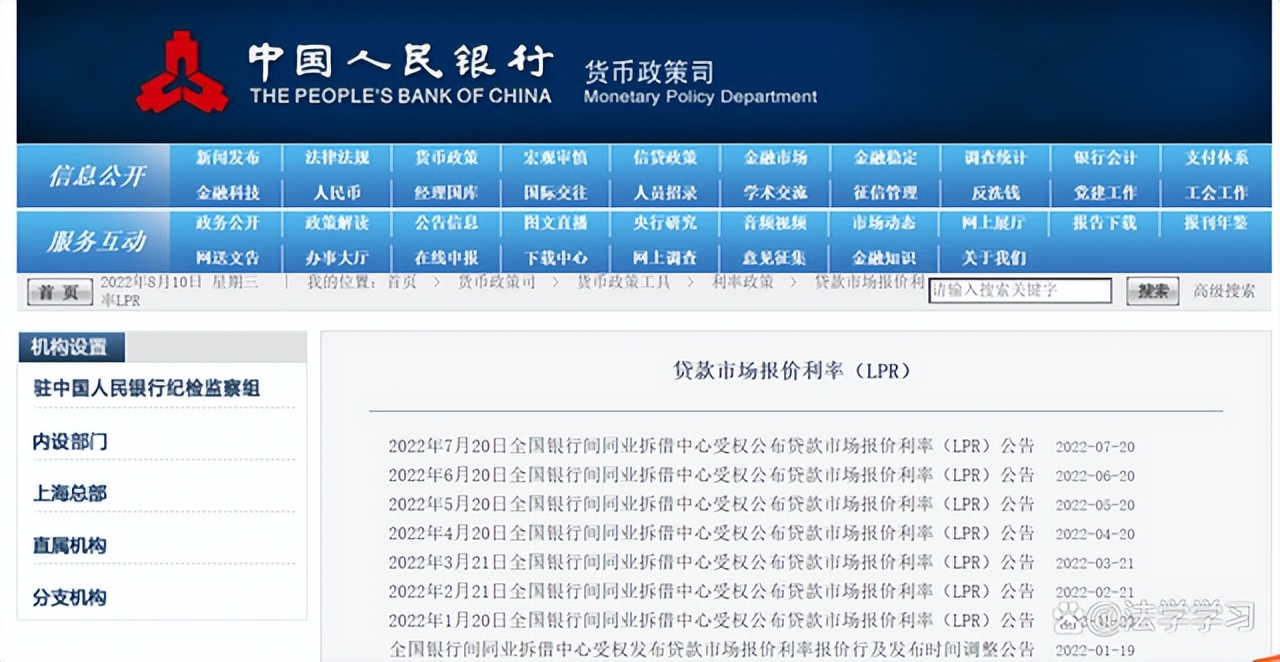Open the 货币政策 menu

(x=445, y=157)
